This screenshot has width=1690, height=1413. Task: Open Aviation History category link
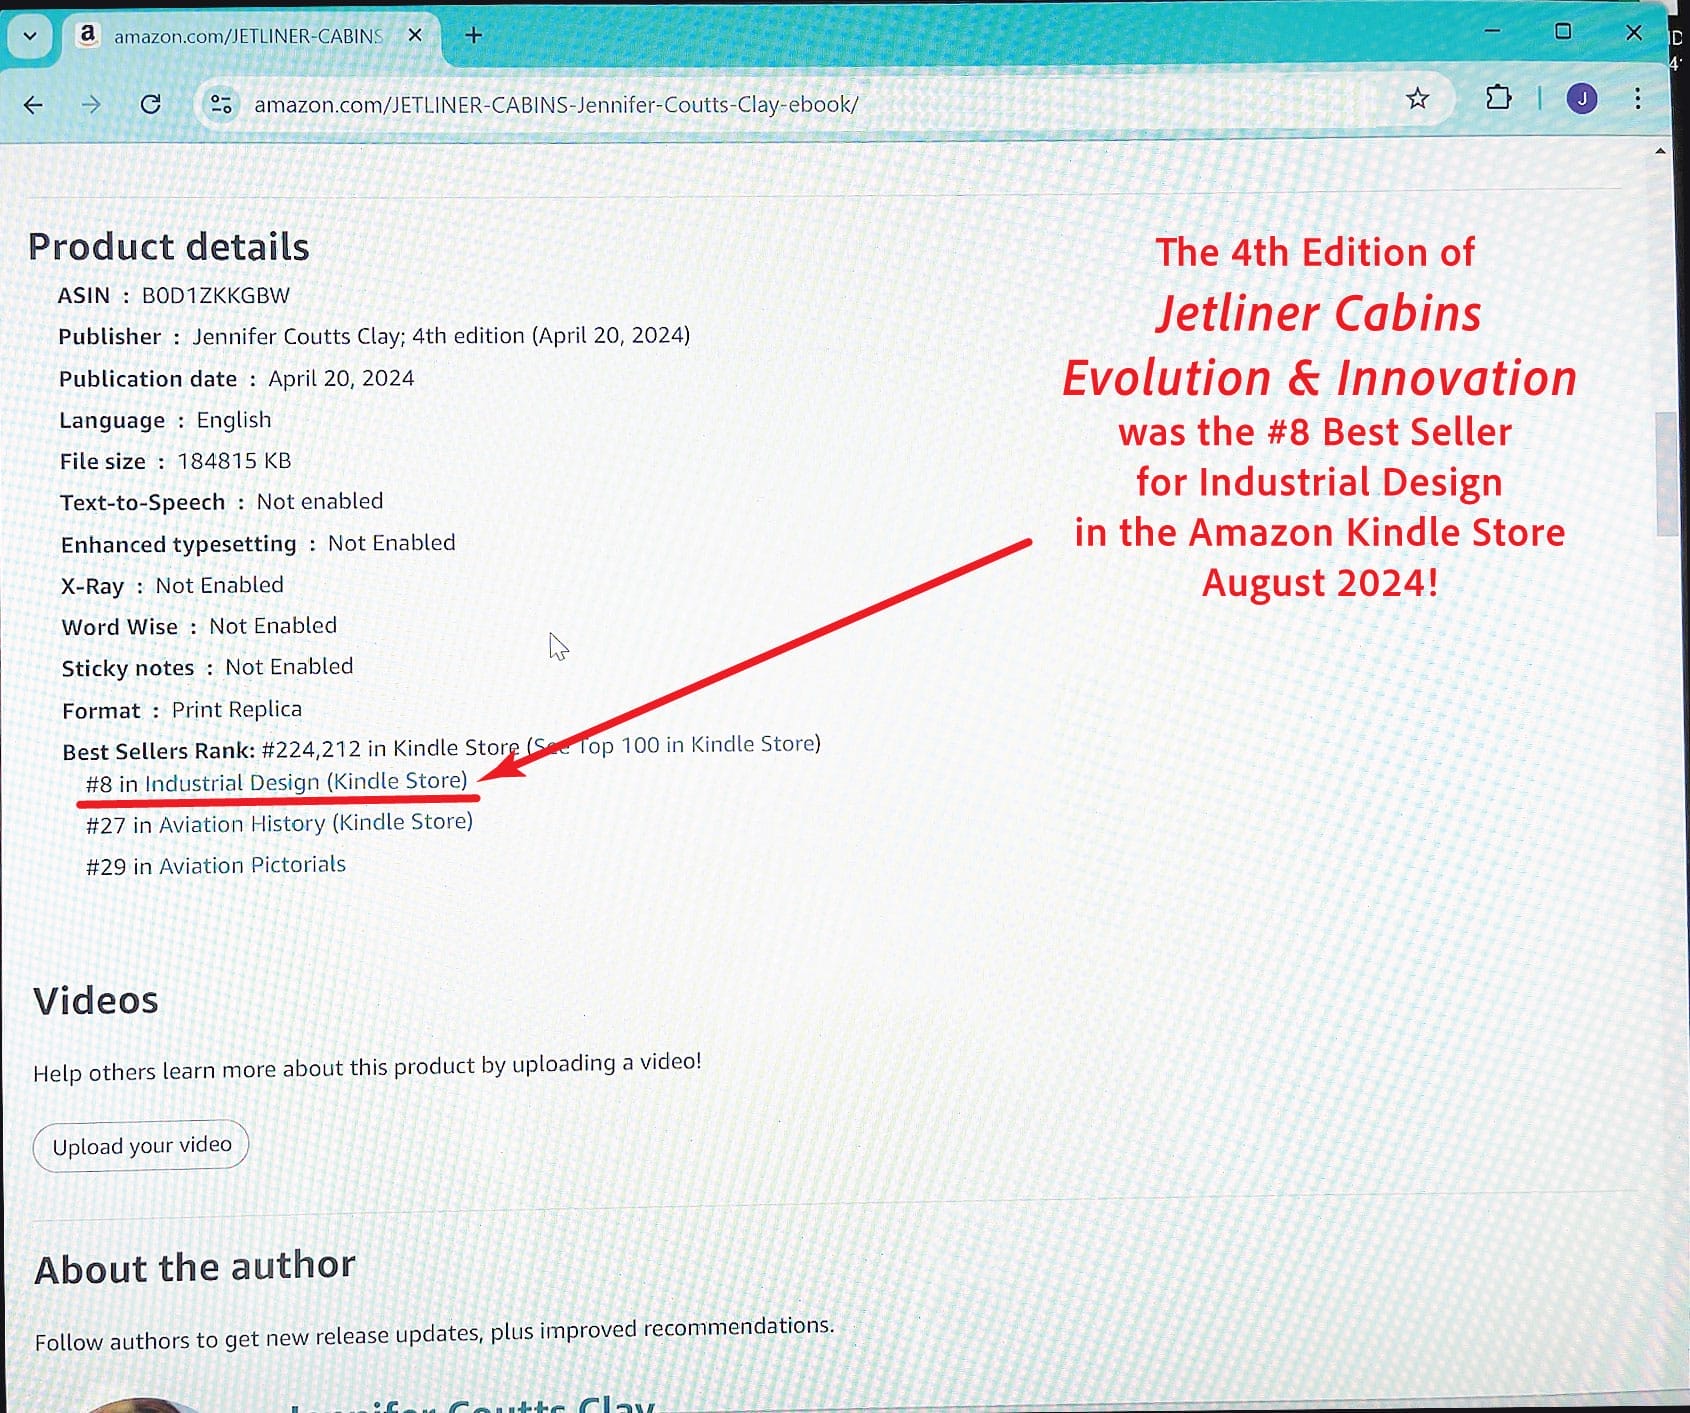tap(315, 823)
